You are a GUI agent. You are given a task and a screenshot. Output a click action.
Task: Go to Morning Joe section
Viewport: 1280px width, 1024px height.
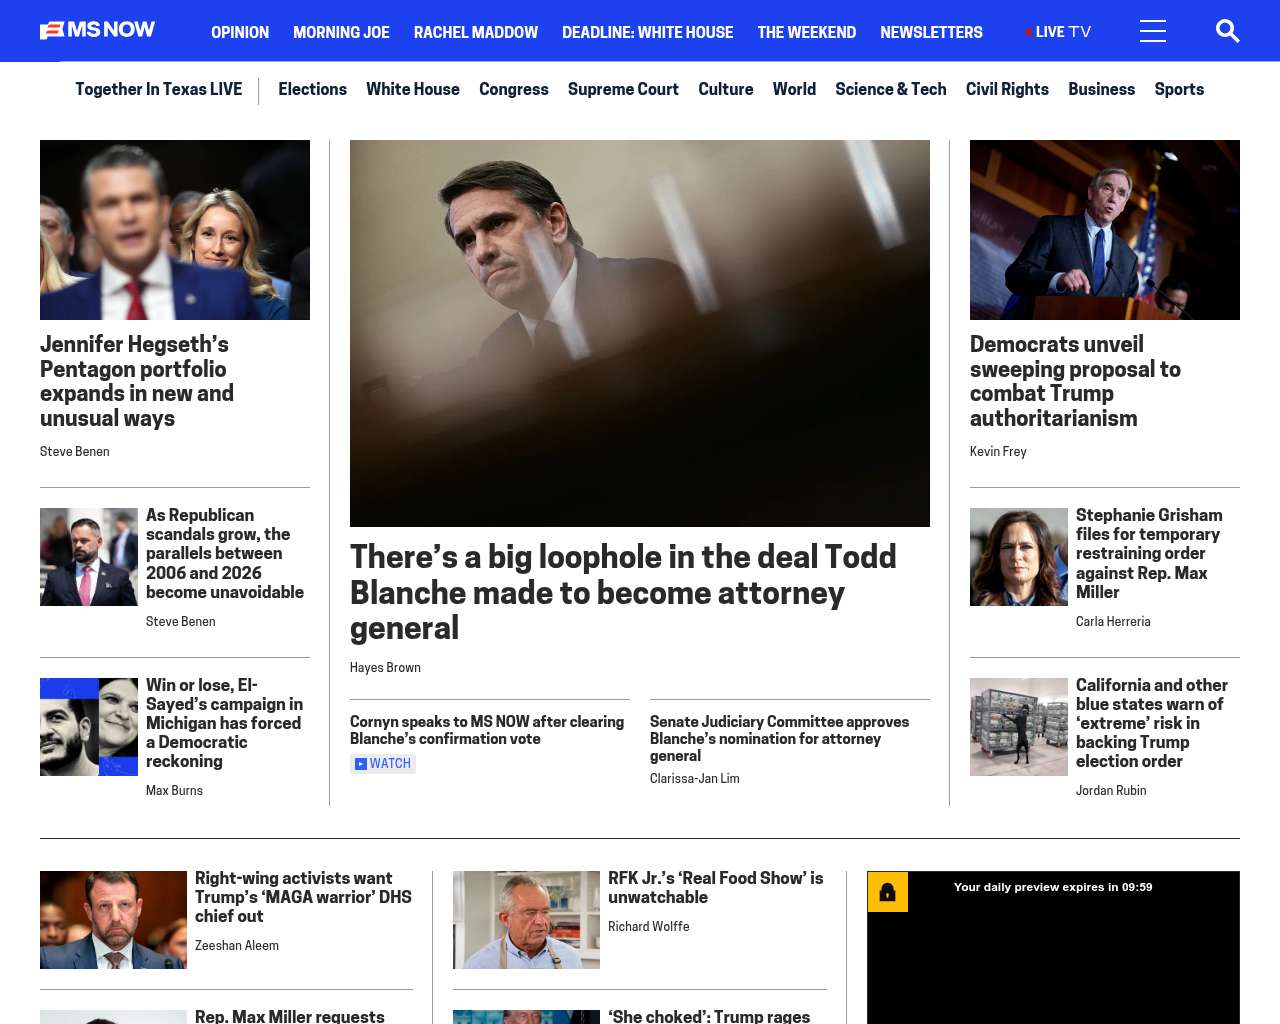341,32
